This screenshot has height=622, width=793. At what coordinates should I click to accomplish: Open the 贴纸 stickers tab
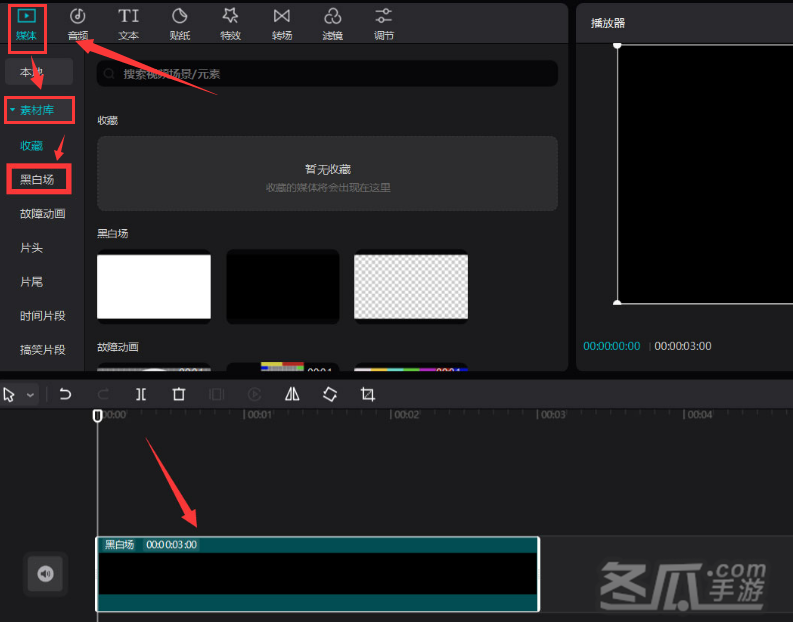click(180, 24)
